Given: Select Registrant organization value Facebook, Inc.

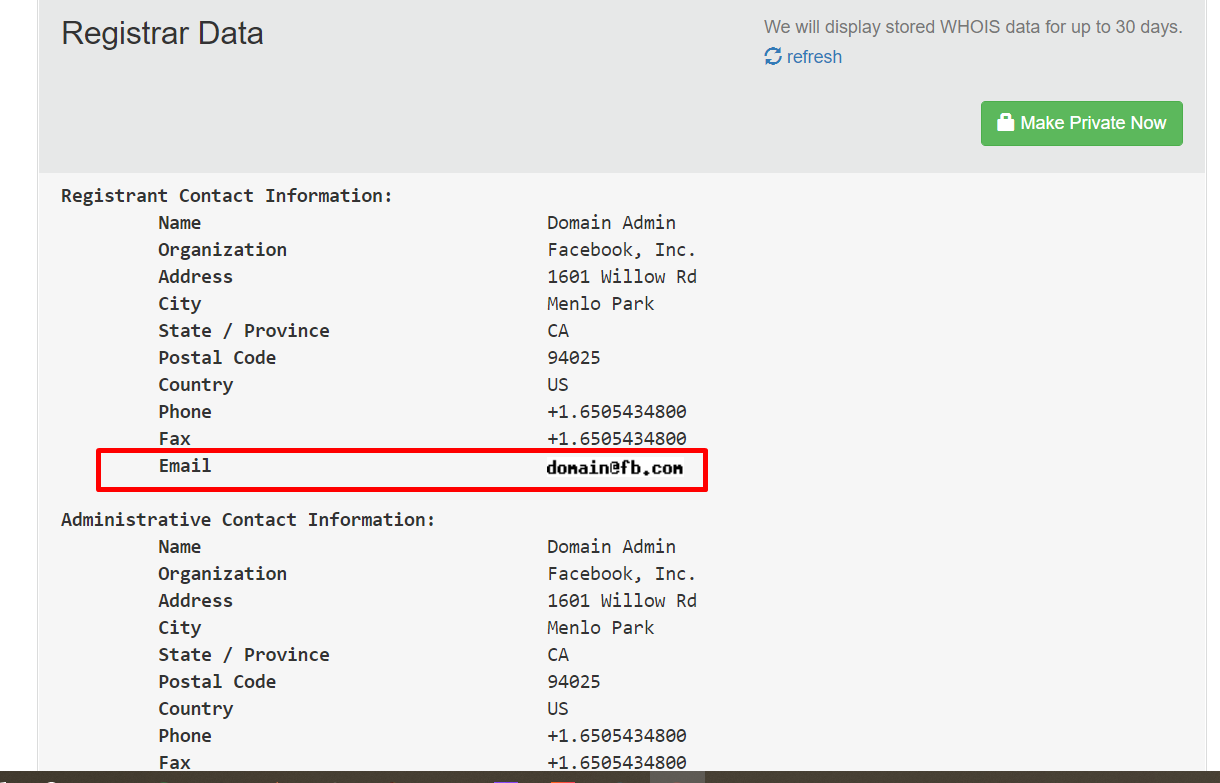Looking at the screenshot, I should tap(622, 250).
